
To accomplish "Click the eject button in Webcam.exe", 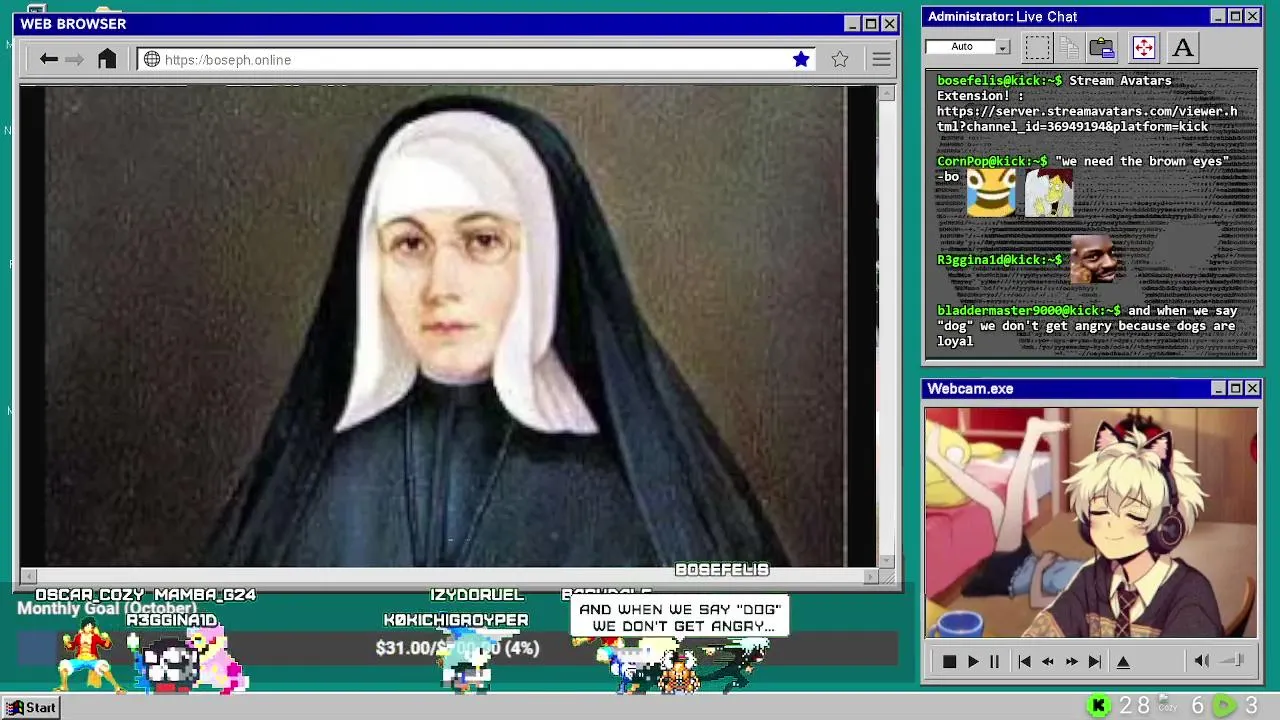I will click(x=1123, y=661).
